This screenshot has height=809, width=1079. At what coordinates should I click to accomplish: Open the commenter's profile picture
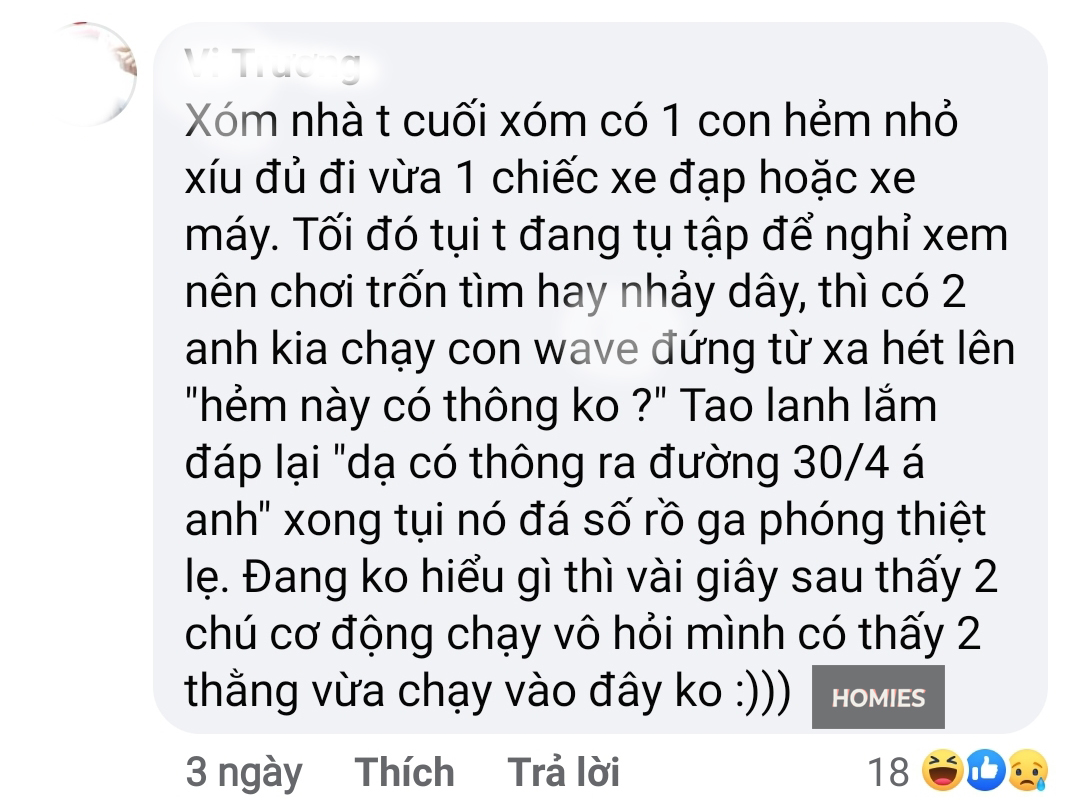pos(88,74)
